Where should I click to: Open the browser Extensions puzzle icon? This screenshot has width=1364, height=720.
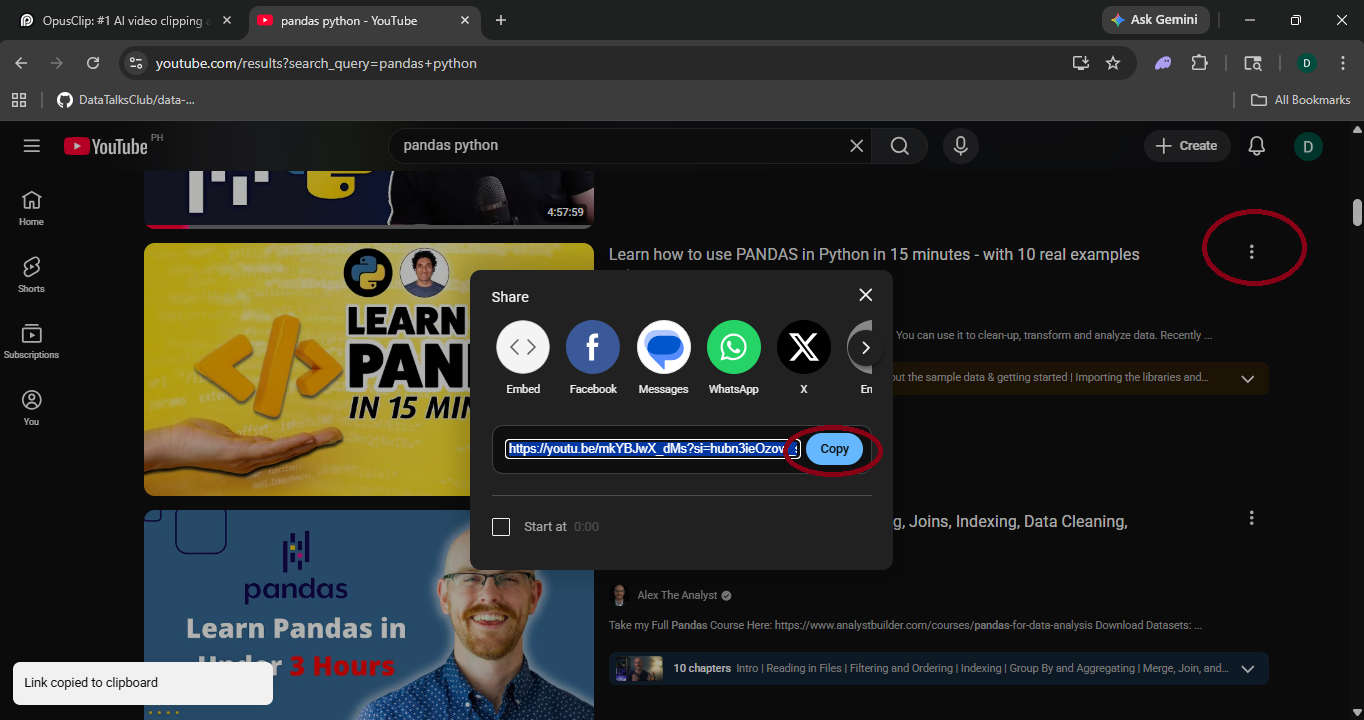pyautogui.click(x=1200, y=63)
